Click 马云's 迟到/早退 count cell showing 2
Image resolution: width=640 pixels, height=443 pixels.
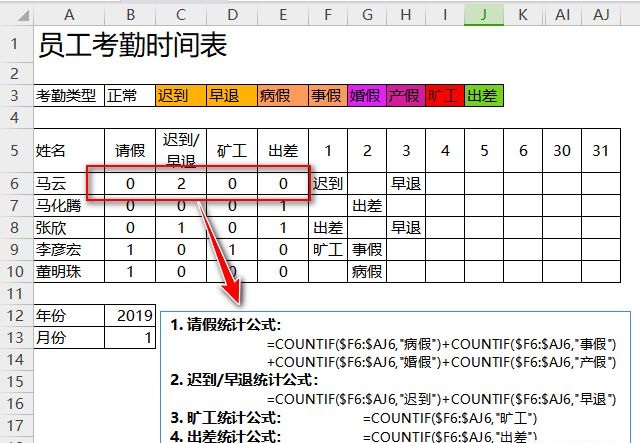pyautogui.click(x=180, y=184)
